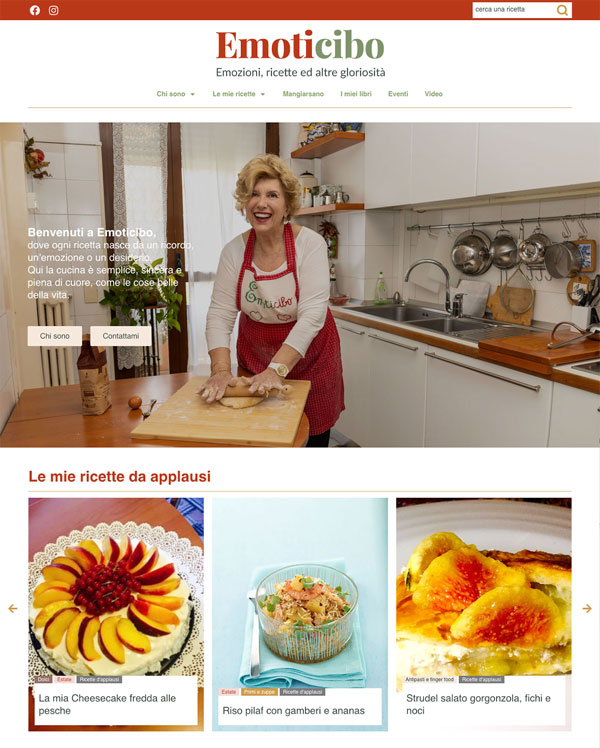Click the search magnifier icon

pos(562,10)
